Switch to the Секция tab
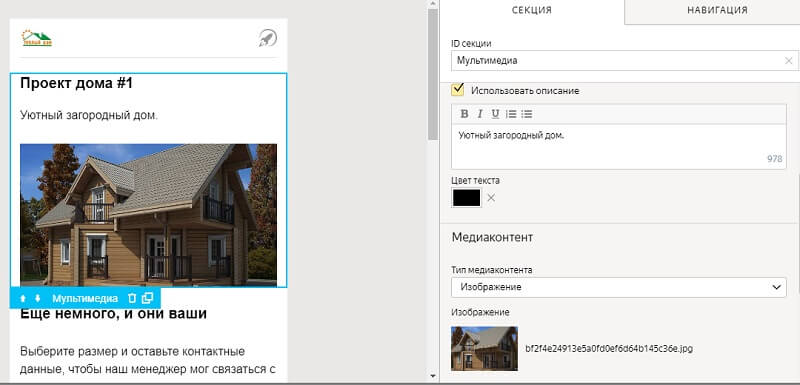Screen dimensions: 800x385 (x=532, y=10)
